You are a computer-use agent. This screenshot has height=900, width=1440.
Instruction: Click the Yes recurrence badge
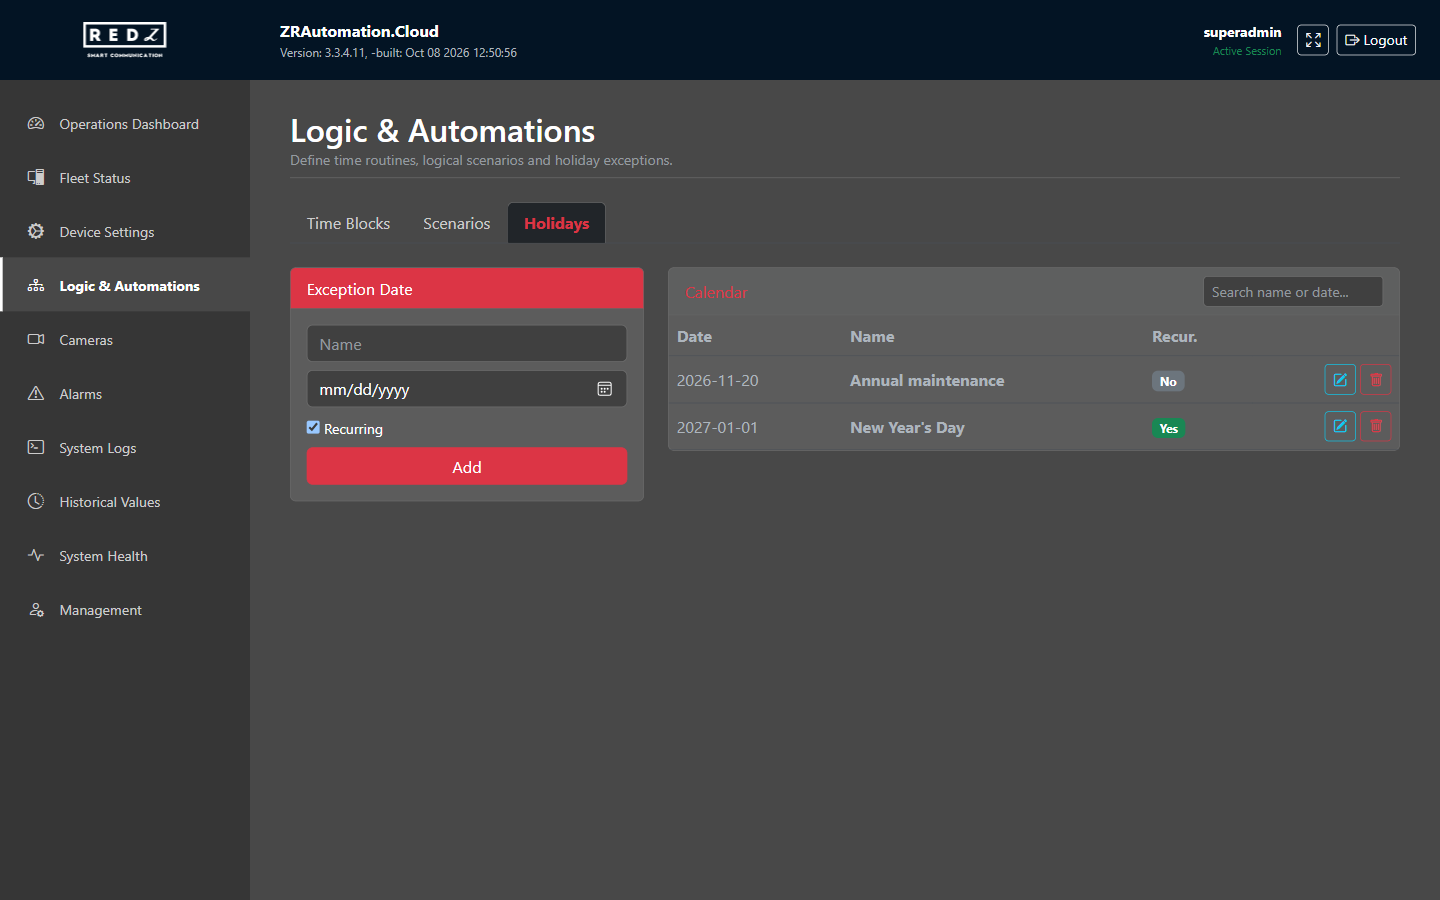[1168, 428]
